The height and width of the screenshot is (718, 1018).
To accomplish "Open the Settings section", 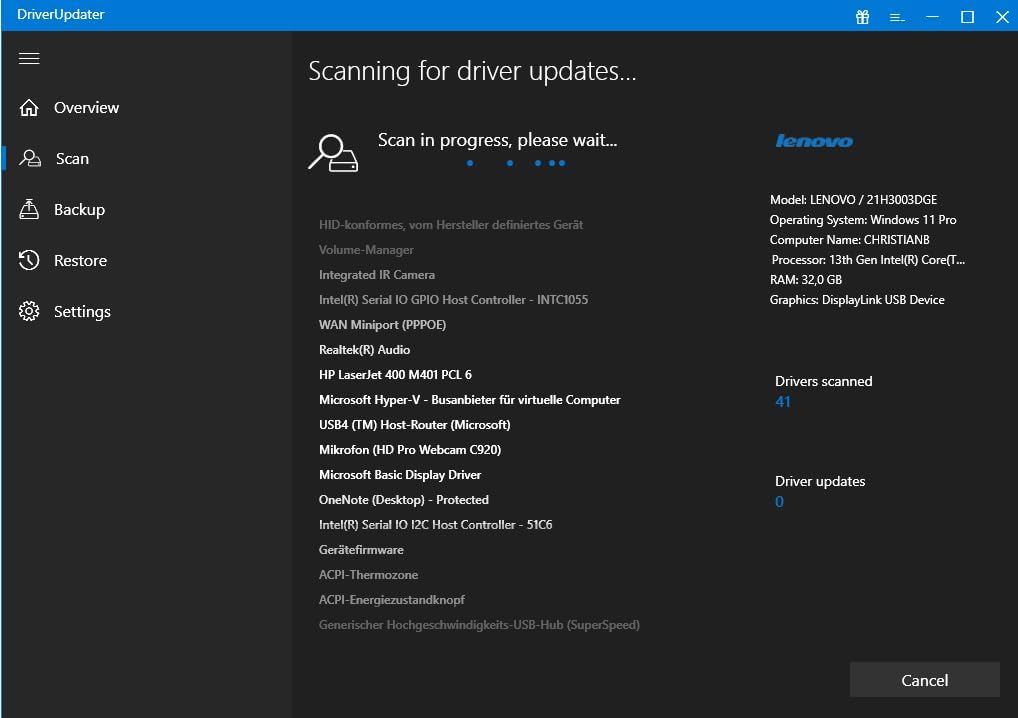I will pos(82,312).
